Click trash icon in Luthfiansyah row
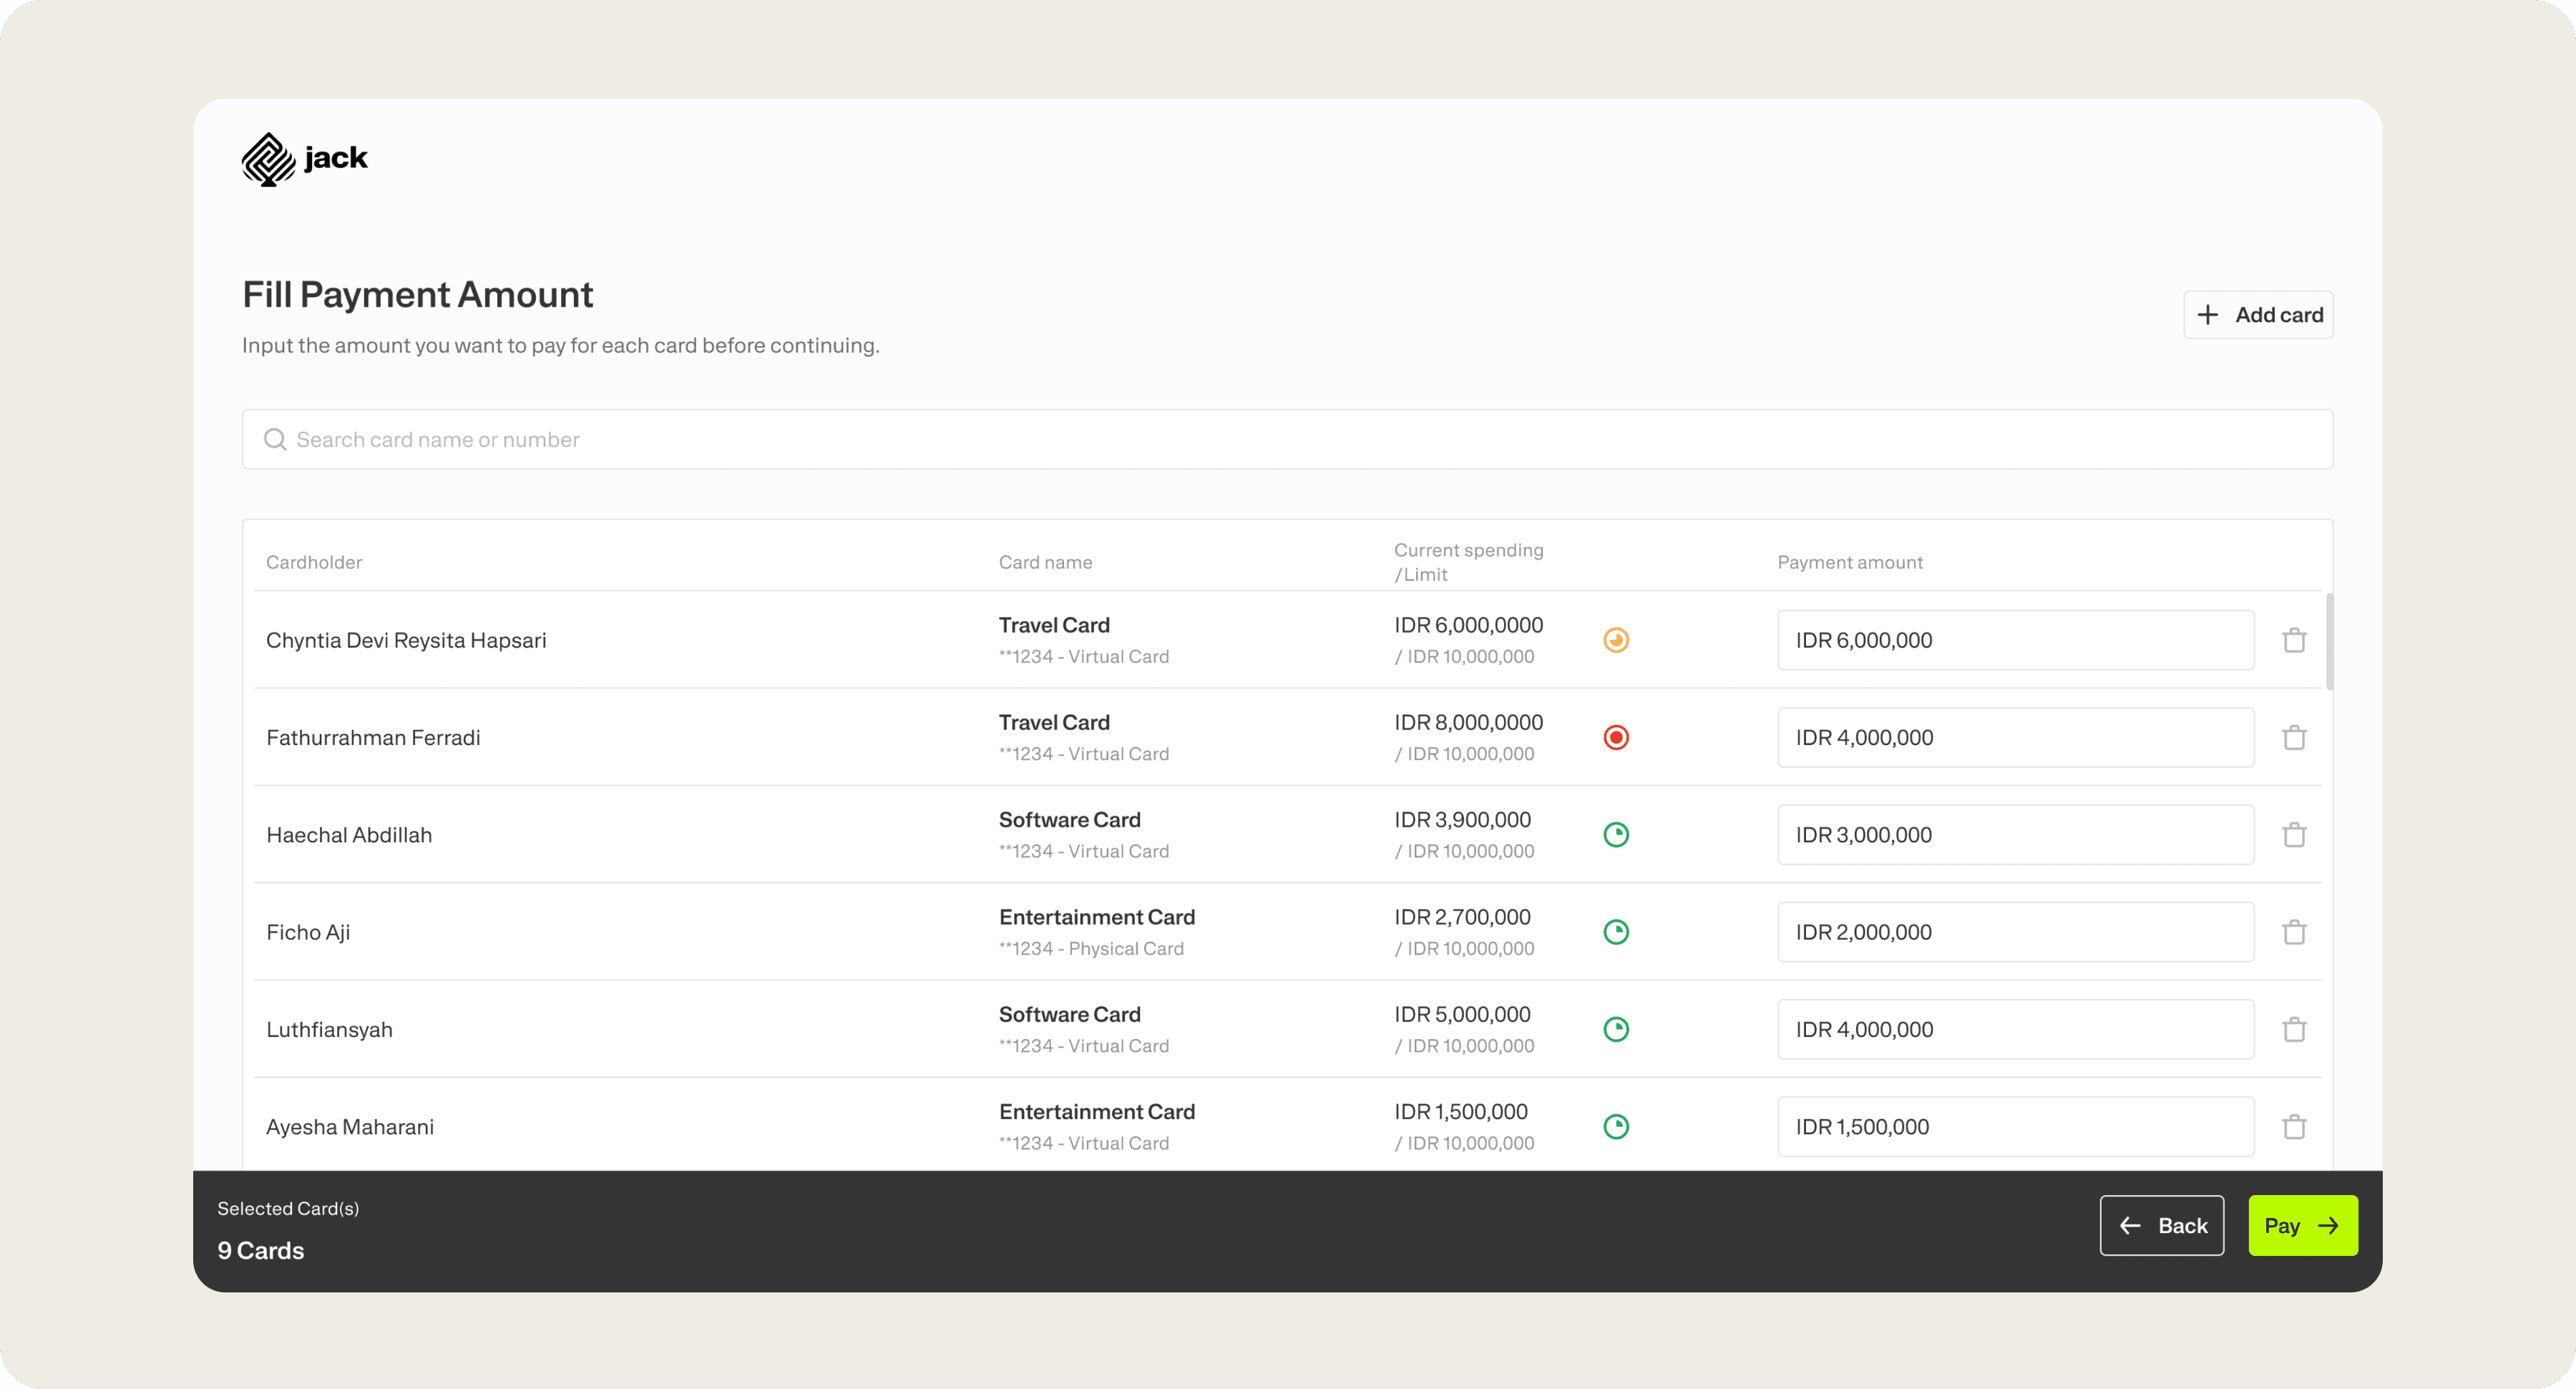 click(2294, 1029)
